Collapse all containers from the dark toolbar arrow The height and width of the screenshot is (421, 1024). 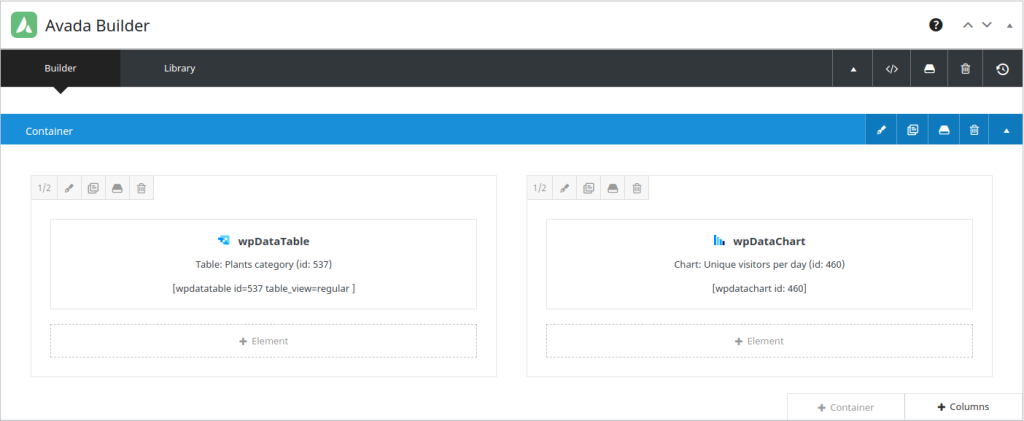(x=853, y=69)
